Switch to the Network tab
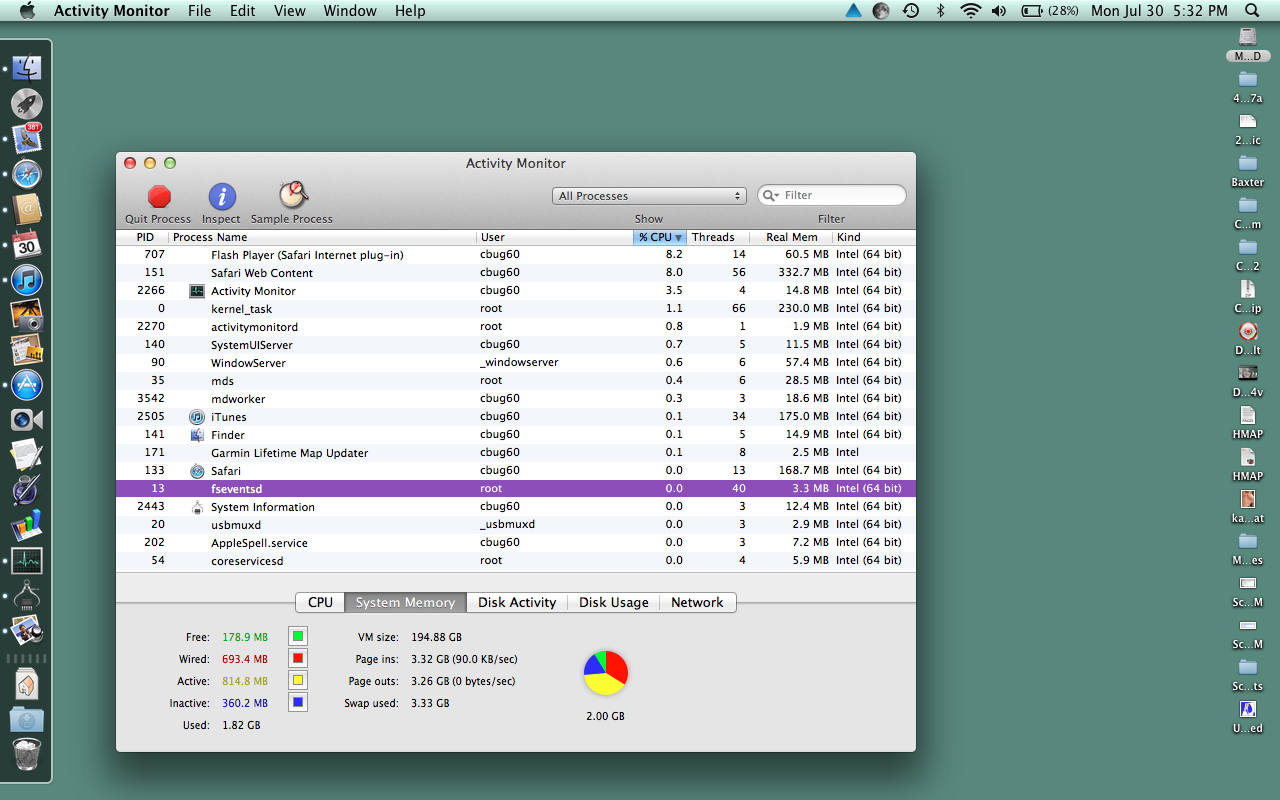1280x800 pixels. tap(697, 602)
